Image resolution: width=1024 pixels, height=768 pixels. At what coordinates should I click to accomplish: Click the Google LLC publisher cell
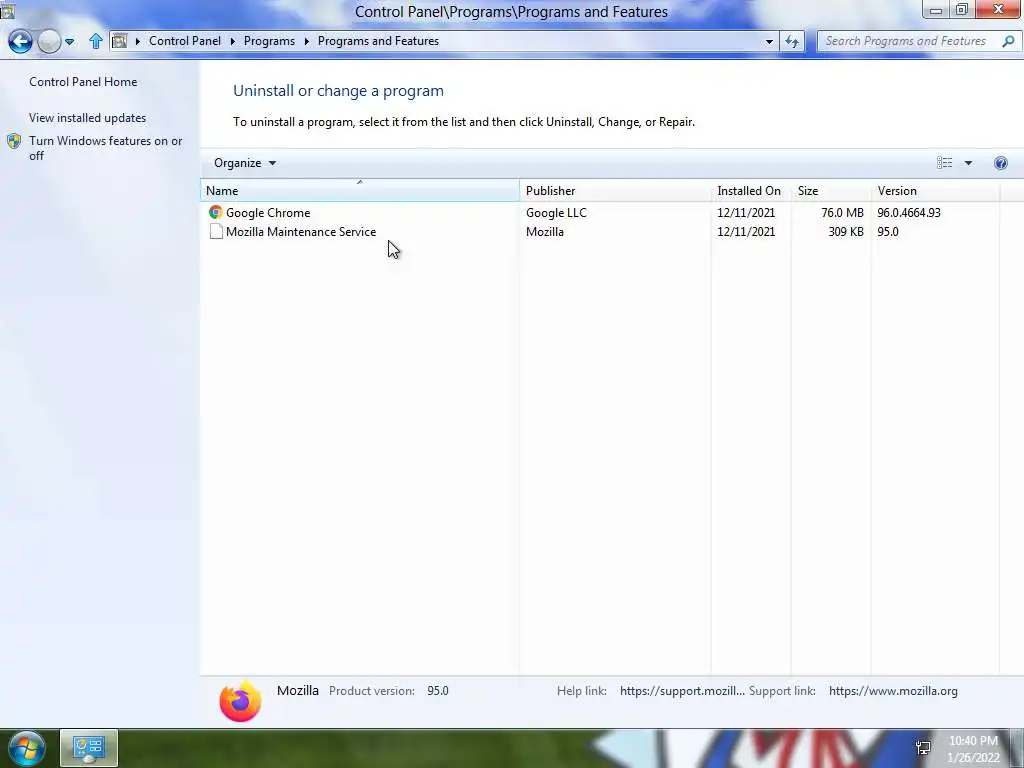coord(556,213)
